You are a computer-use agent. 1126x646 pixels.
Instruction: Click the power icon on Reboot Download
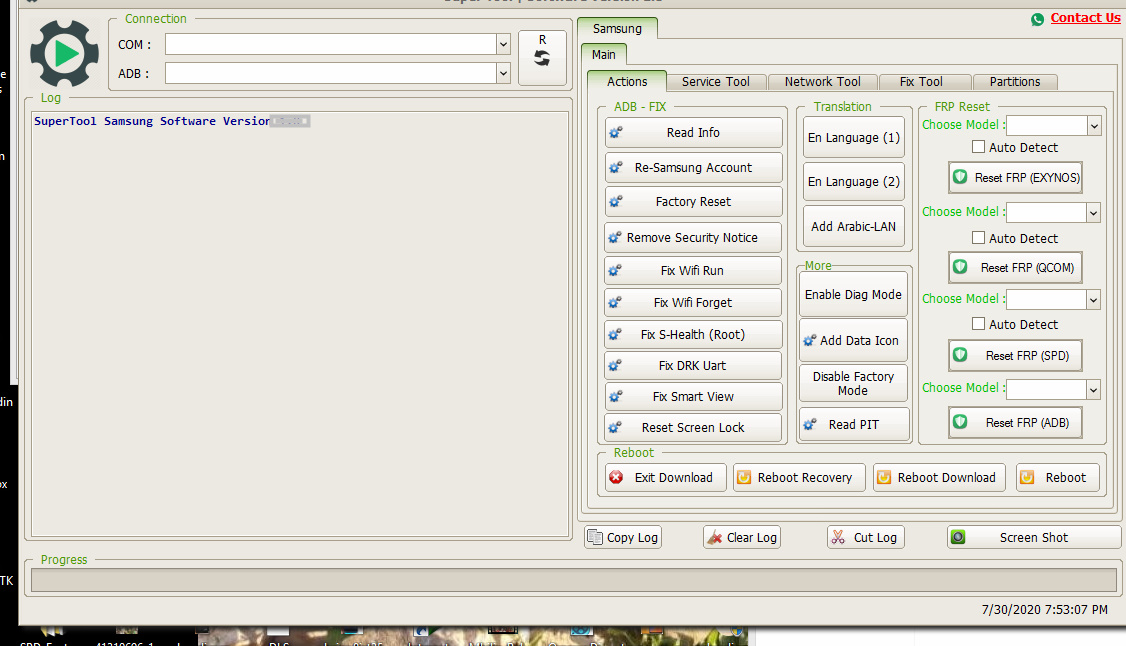pyautogui.click(x=884, y=477)
